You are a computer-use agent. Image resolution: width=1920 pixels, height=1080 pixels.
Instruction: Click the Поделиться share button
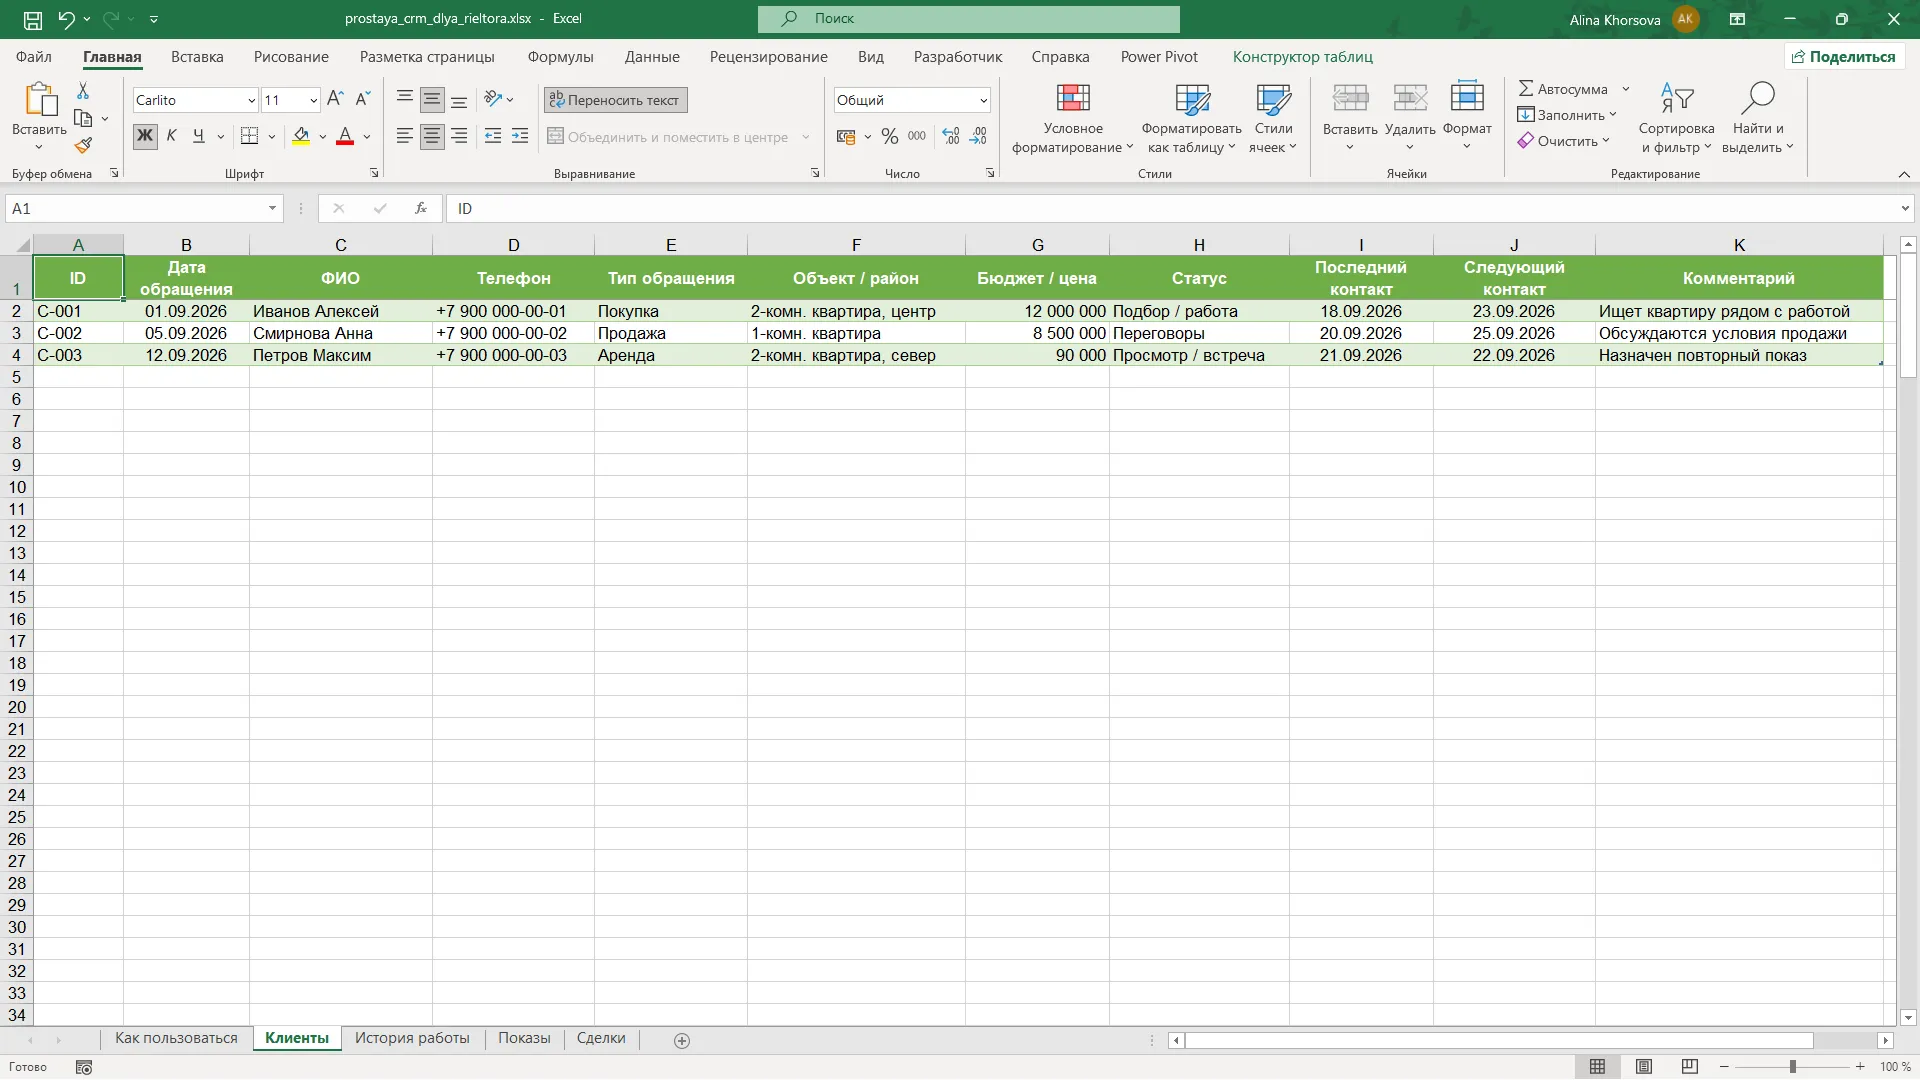coord(1843,57)
